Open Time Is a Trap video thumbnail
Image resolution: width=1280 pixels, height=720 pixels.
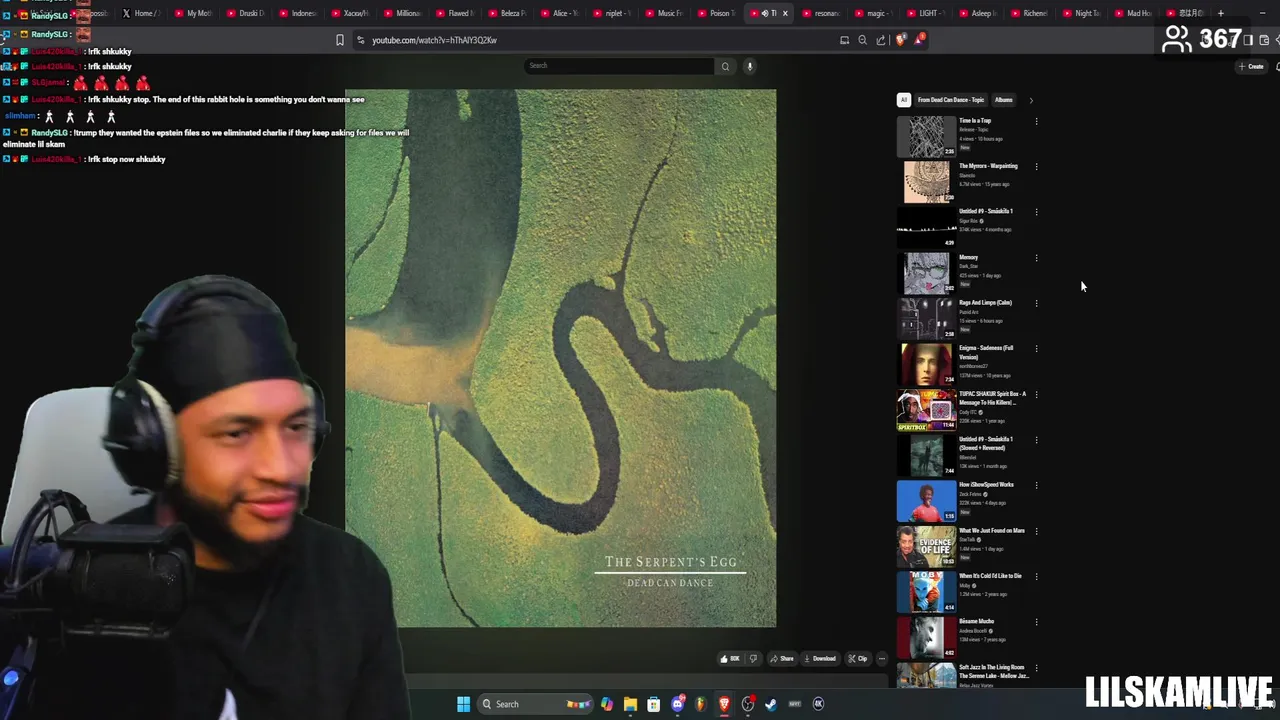click(x=926, y=136)
